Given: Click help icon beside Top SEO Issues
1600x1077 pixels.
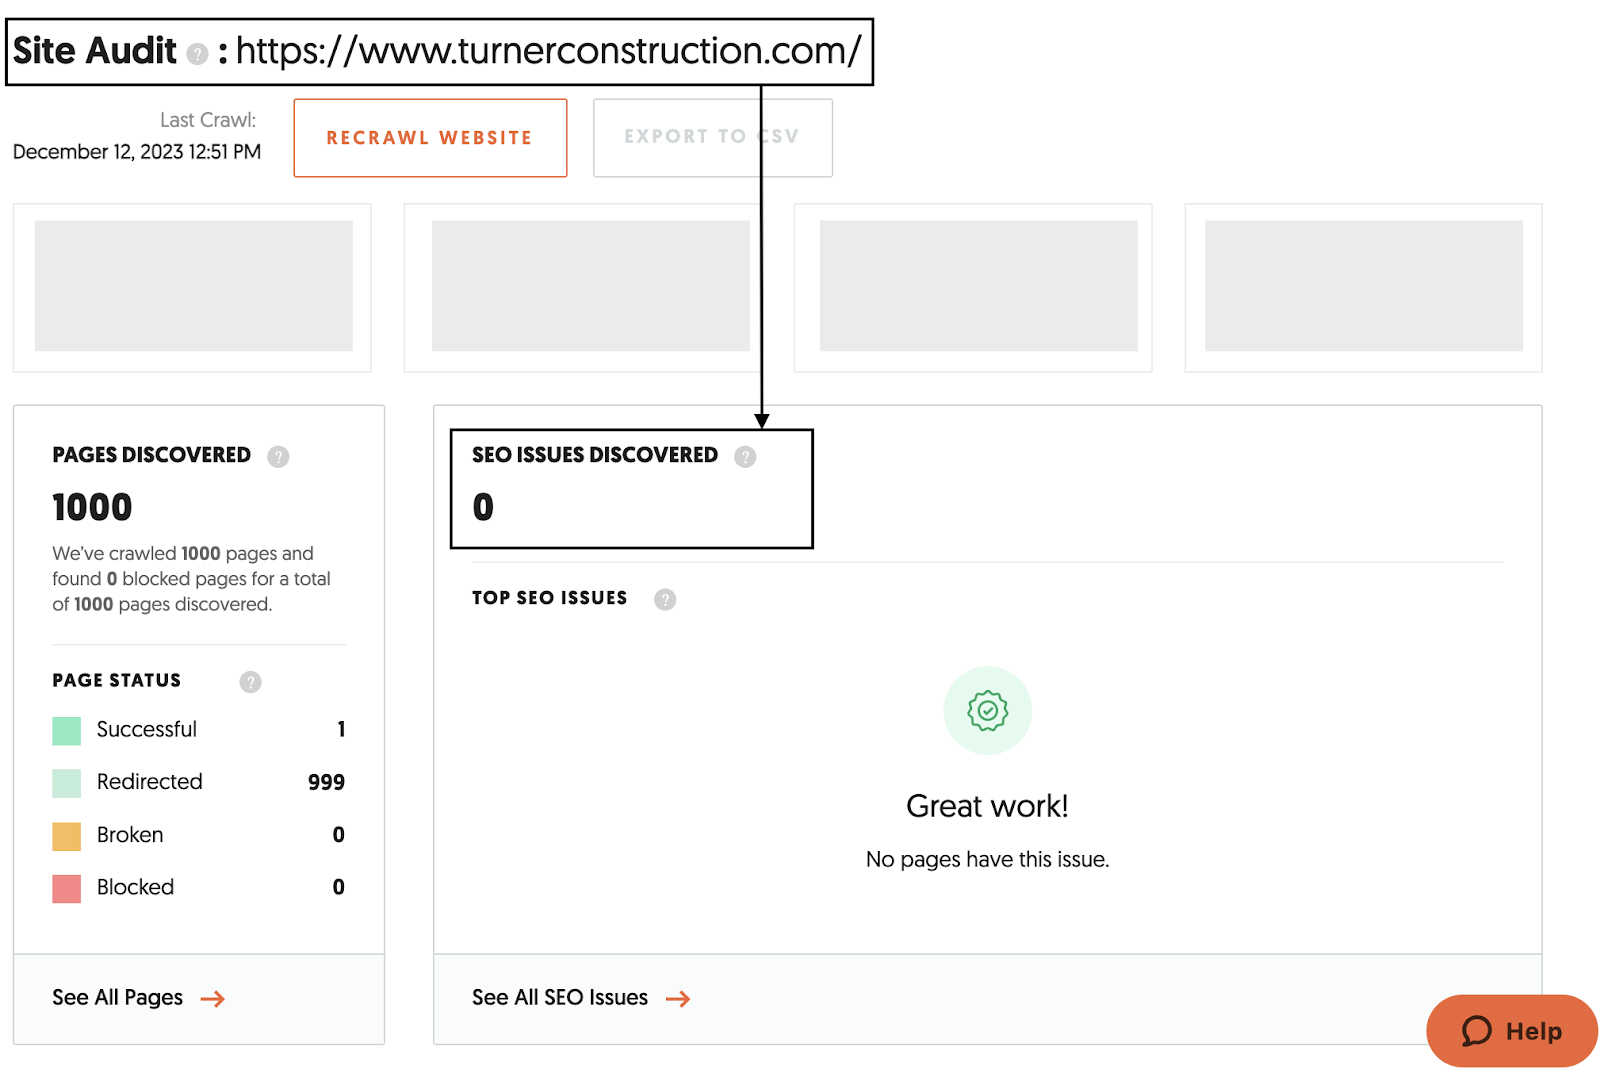Looking at the screenshot, I should pos(665,599).
